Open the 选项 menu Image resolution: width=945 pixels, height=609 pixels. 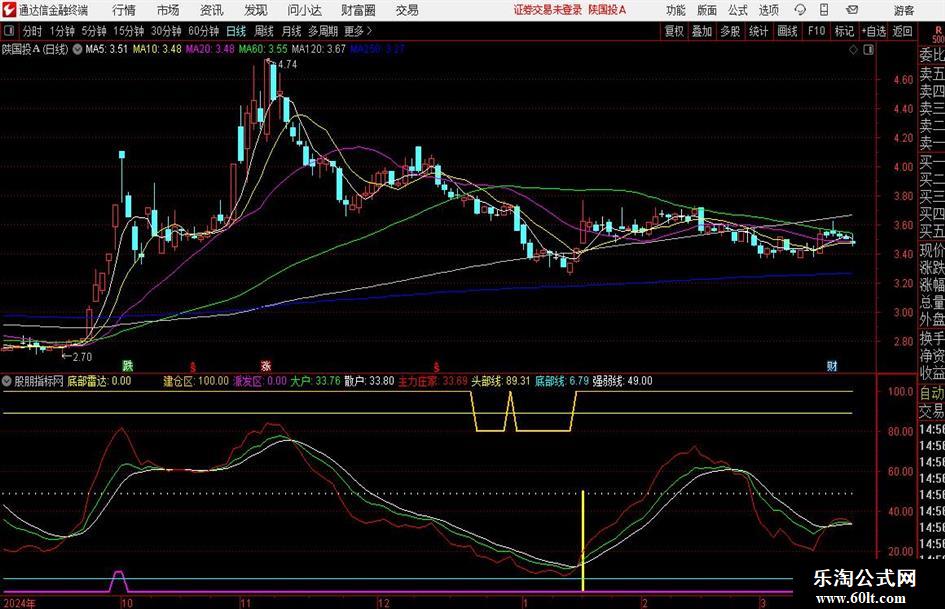(x=768, y=10)
